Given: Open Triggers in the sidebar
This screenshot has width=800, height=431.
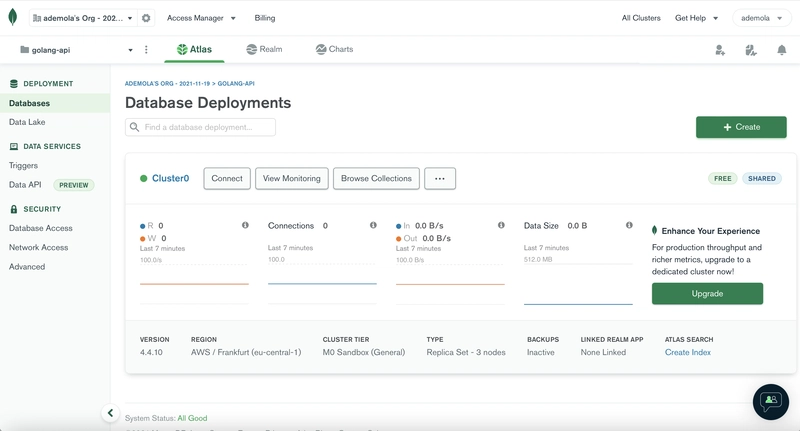Looking at the screenshot, I should [x=23, y=166].
